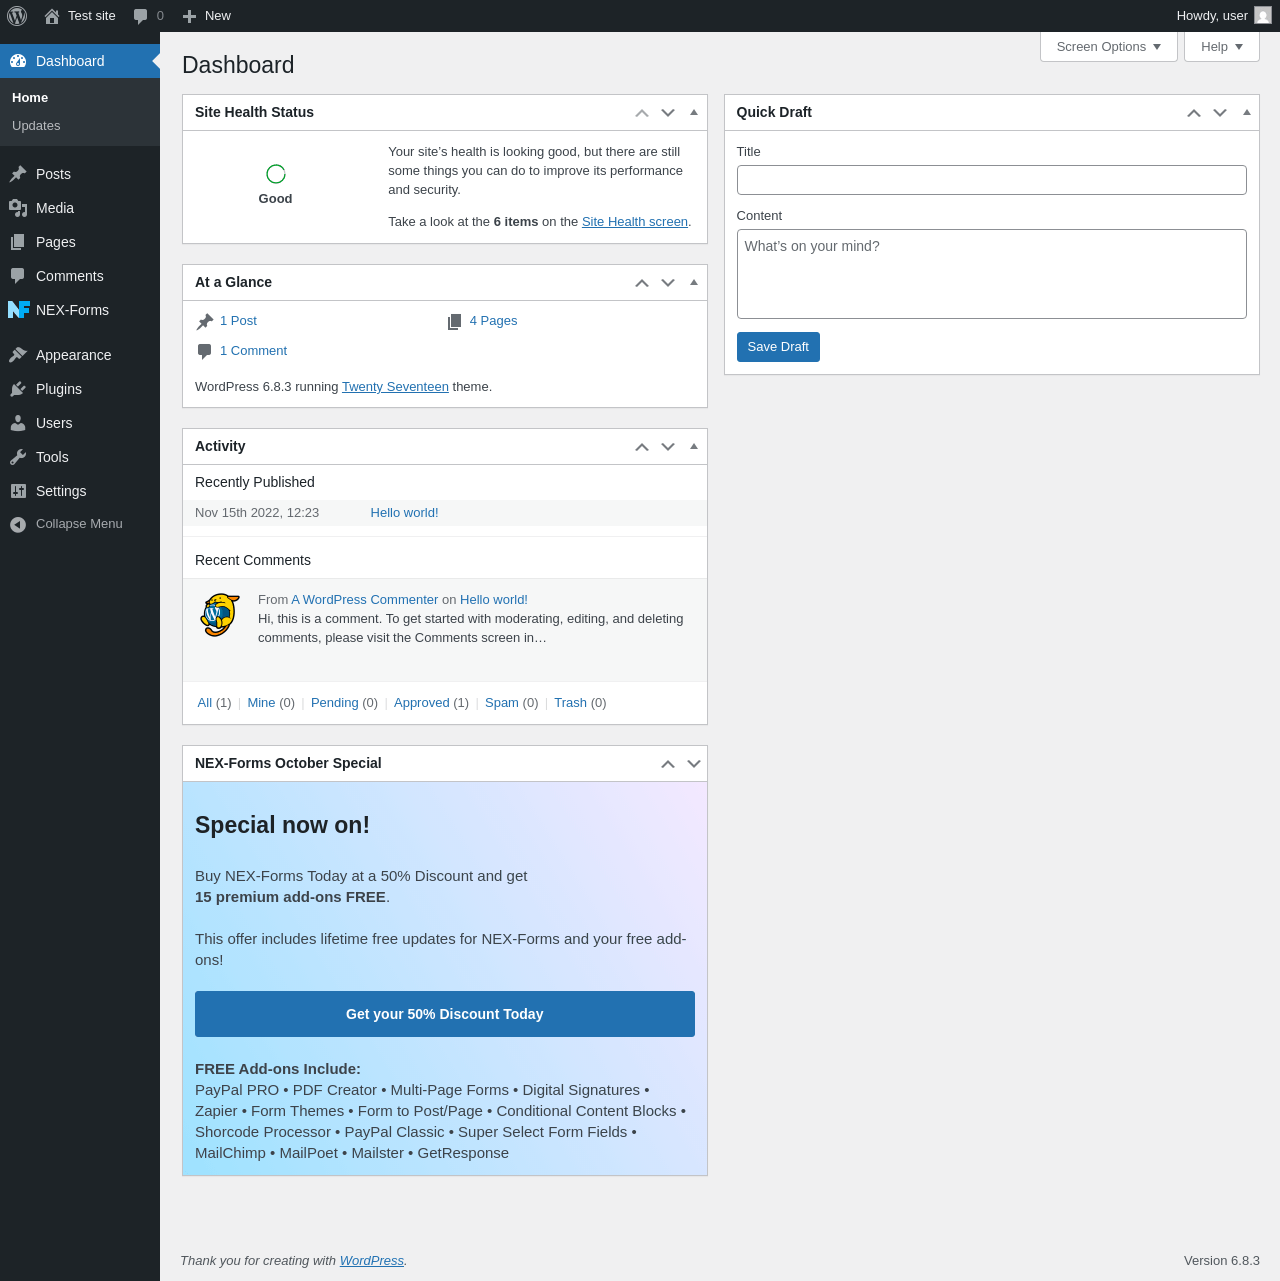The width and height of the screenshot is (1280, 1281).
Task: Focus the Quick Draft Title field
Action: 992,180
